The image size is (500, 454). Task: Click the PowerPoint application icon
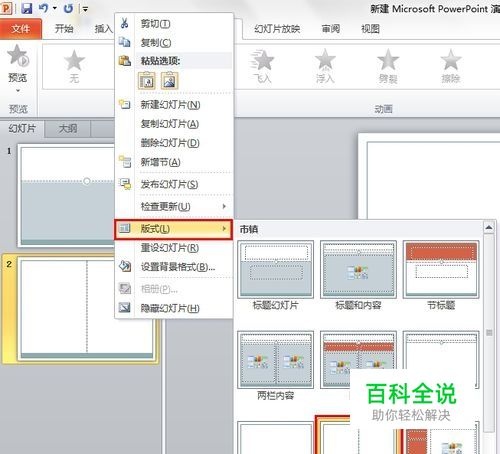pos(6,8)
